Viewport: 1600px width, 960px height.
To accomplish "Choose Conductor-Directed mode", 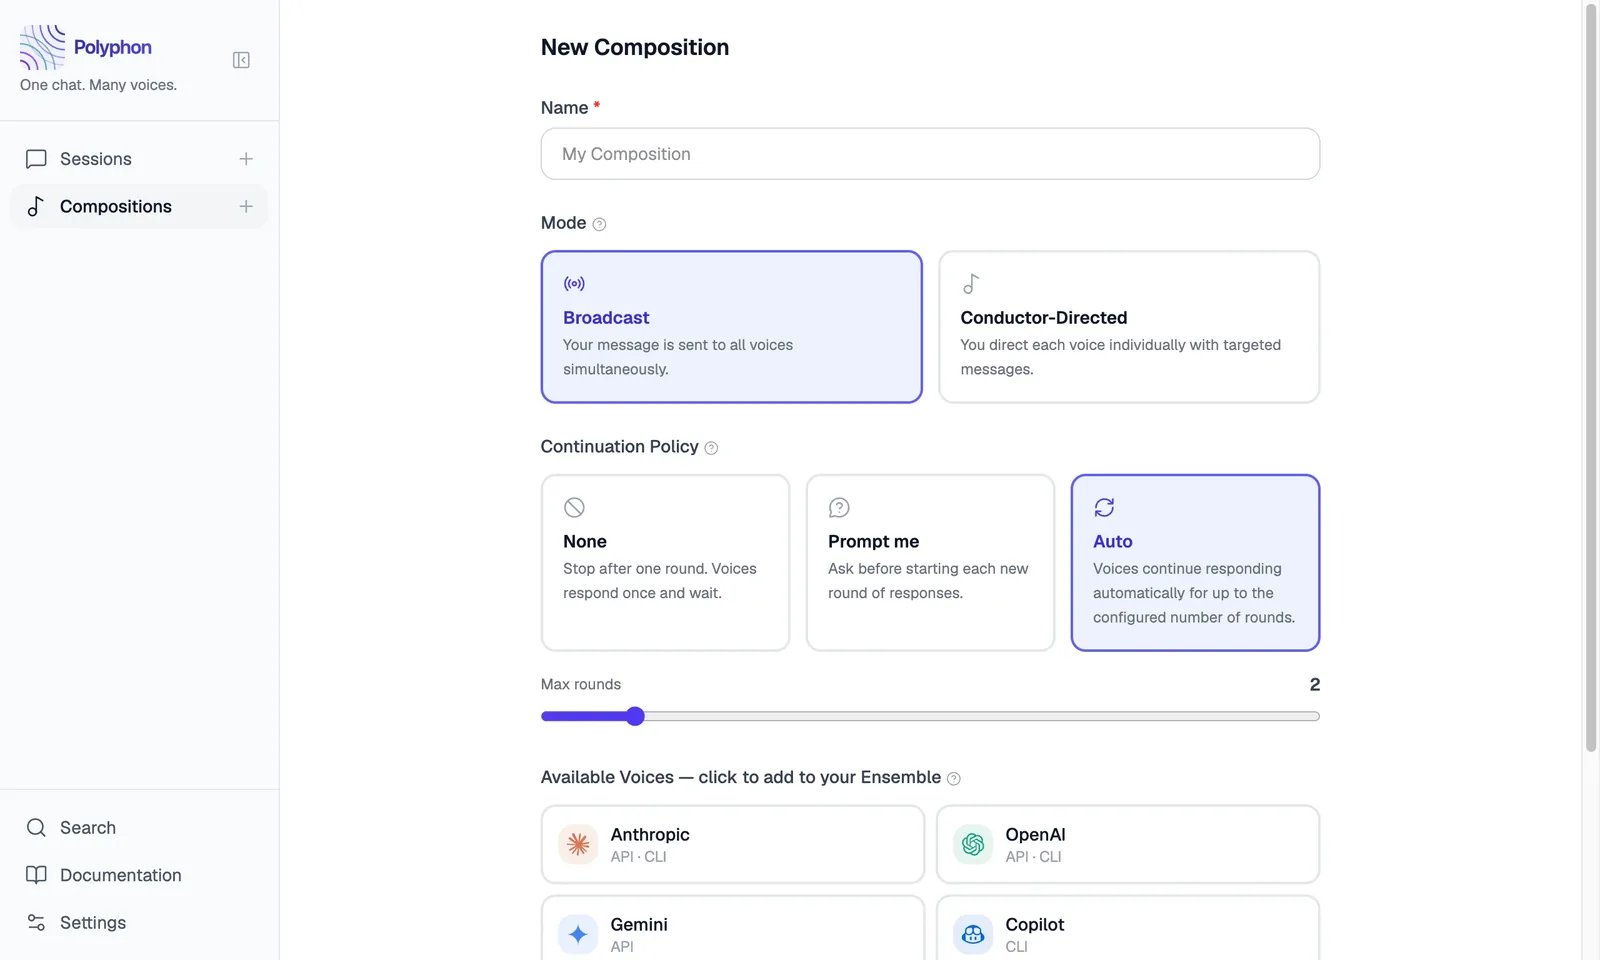I will [1128, 327].
